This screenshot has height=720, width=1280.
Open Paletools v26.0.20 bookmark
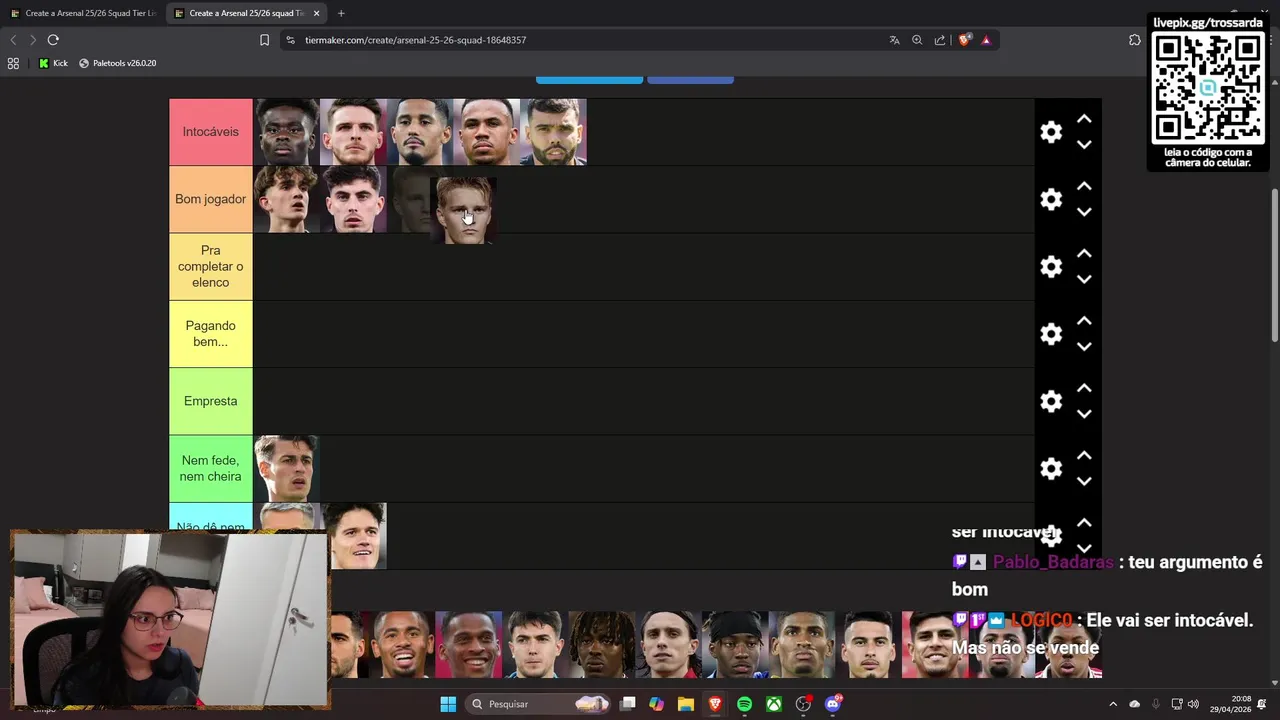(x=117, y=63)
